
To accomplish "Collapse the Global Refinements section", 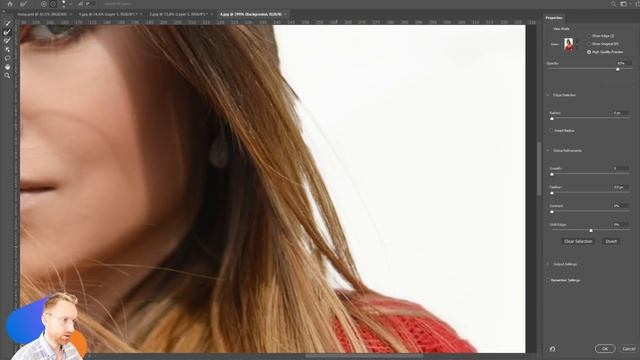I will pos(548,151).
